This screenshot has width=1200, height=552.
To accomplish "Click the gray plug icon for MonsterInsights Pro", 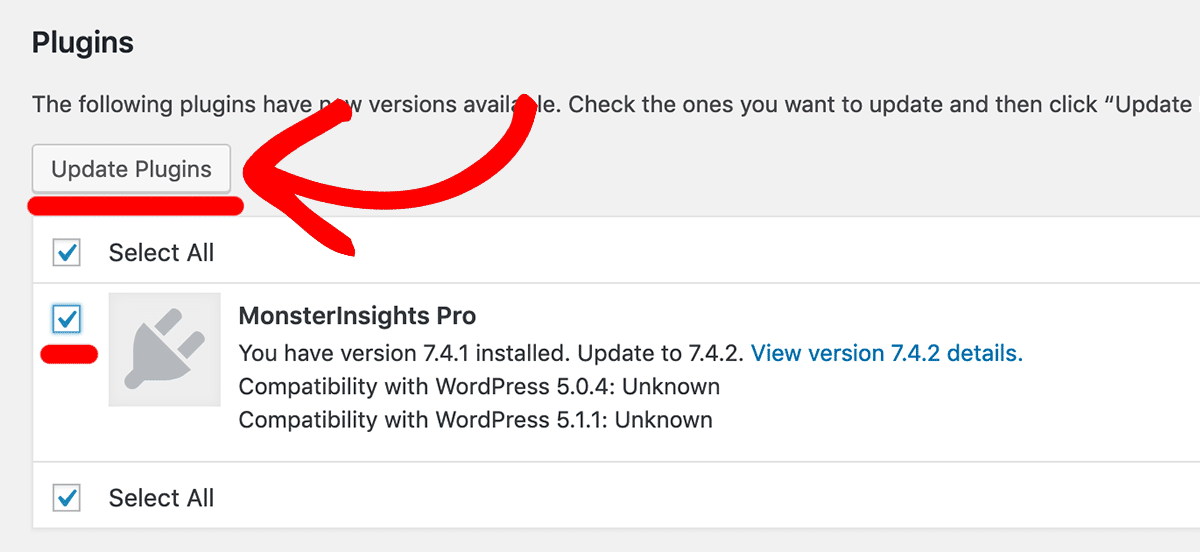I will click(164, 349).
